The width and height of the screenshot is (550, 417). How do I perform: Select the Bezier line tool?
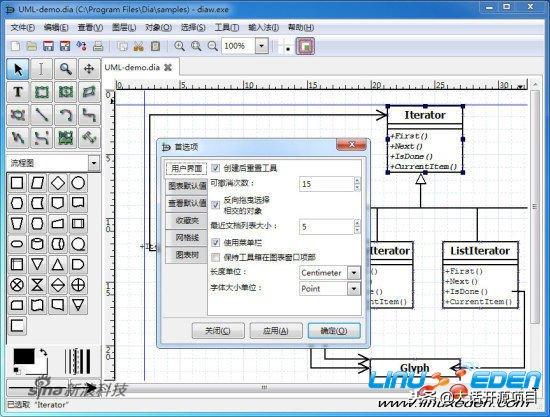pyautogui.click(x=41, y=138)
